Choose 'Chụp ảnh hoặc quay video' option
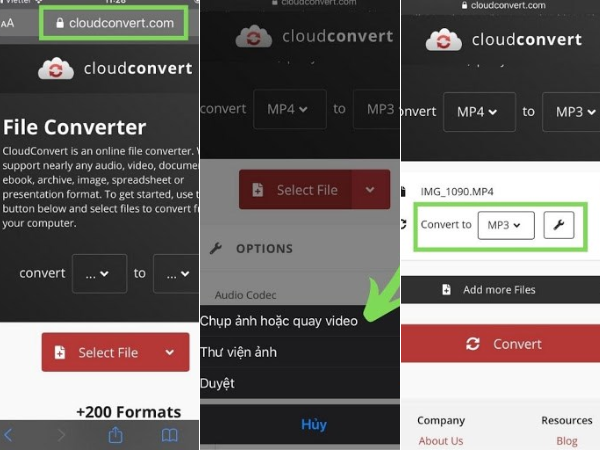 (x=279, y=321)
